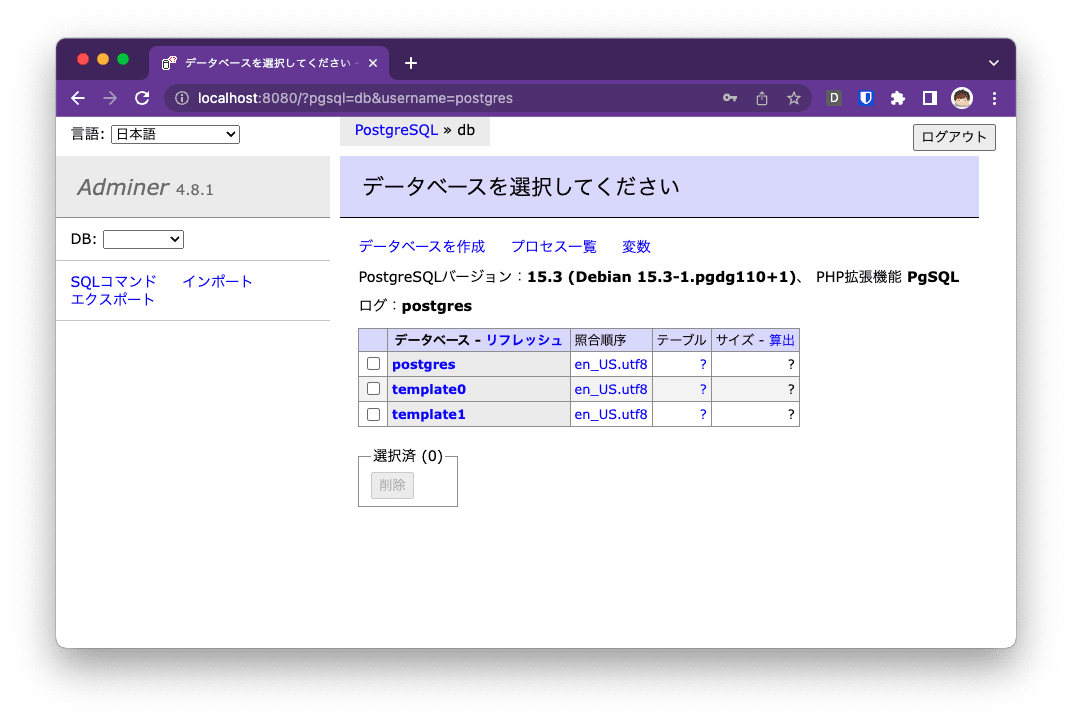This screenshot has width=1072, height=722.
Task: Go back with the browser back arrow
Action: pyautogui.click(x=78, y=98)
